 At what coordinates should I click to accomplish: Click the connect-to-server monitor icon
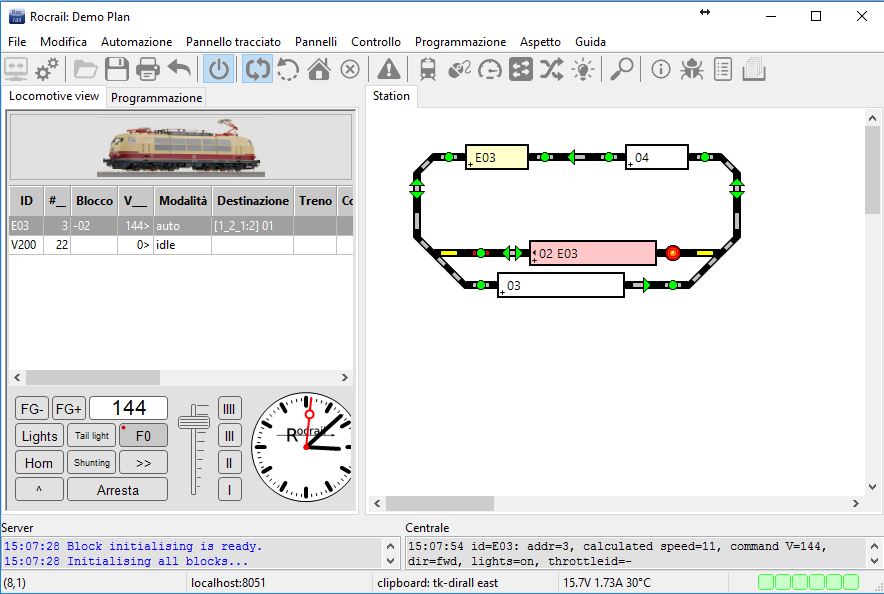point(16,70)
